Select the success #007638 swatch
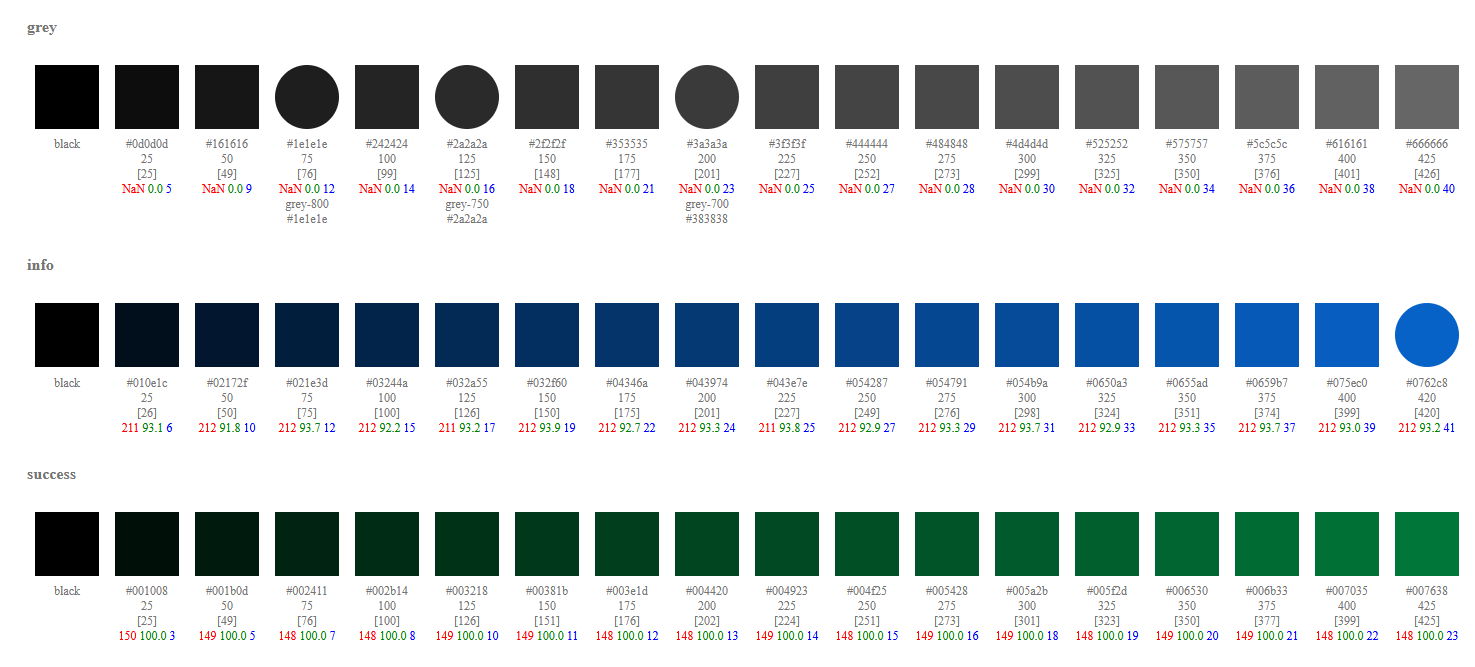Image resolution: width=1475 pixels, height=667 pixels. [1427, 544]
